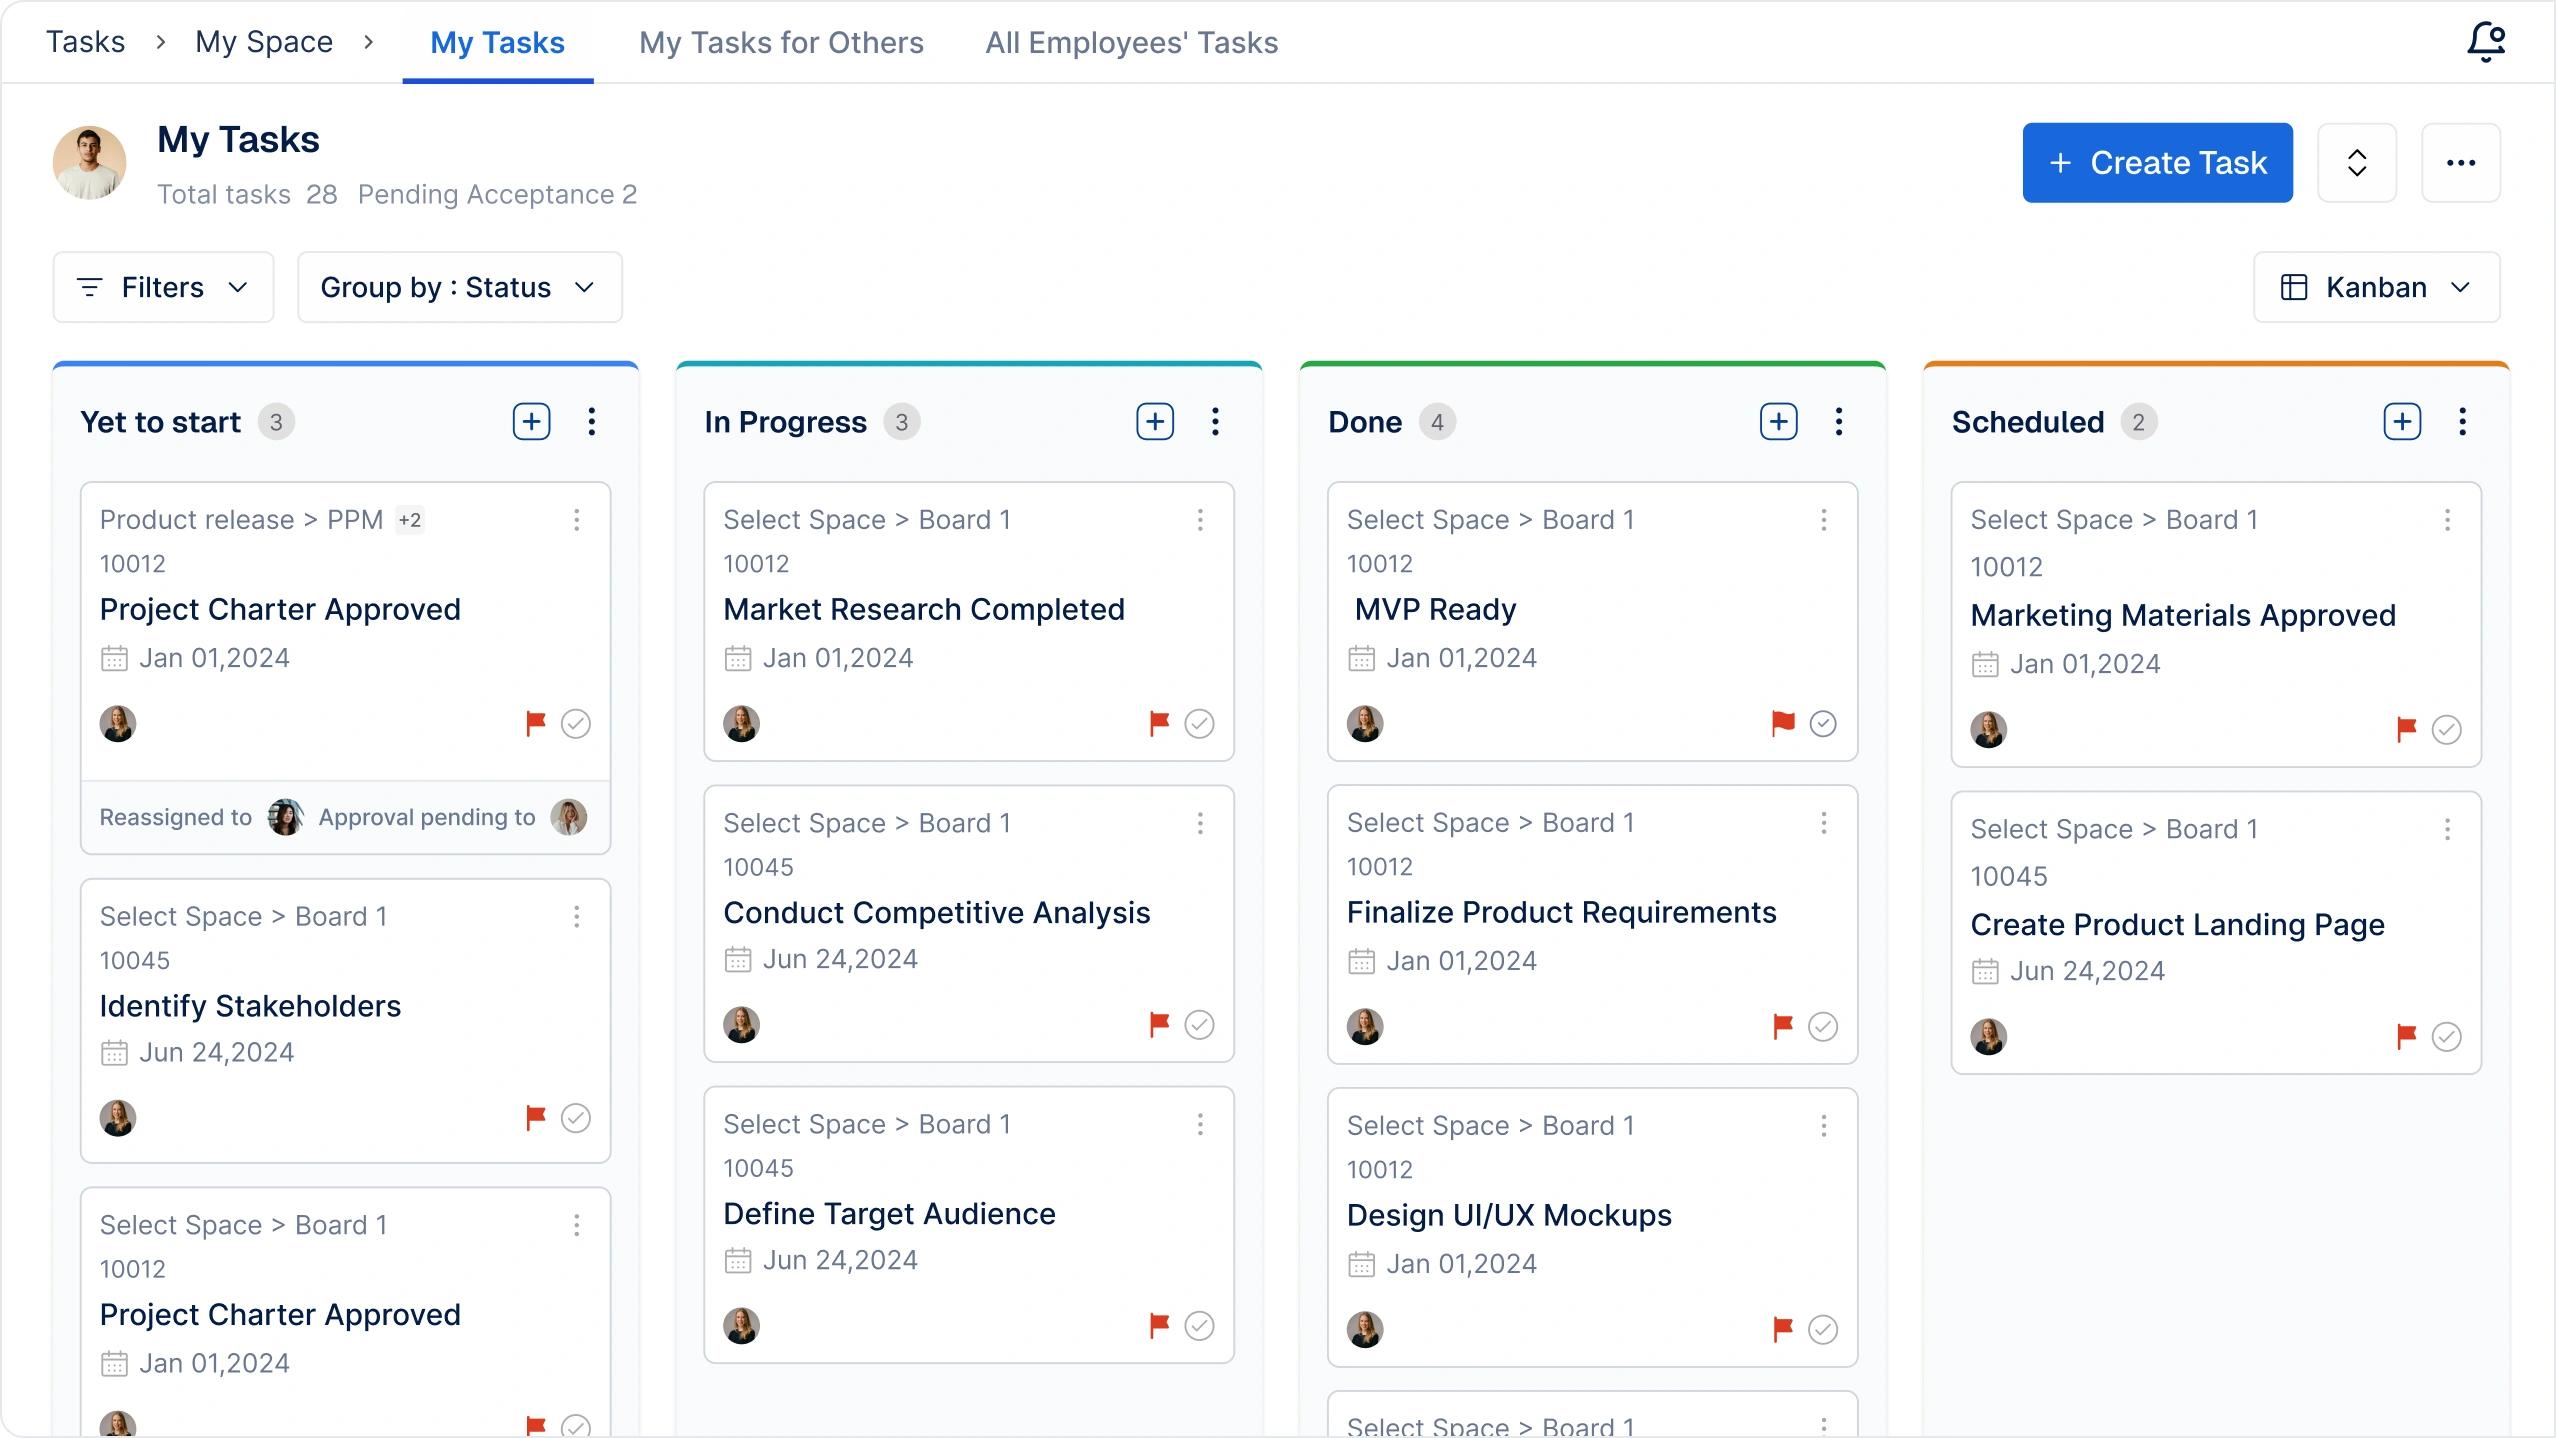
Task: Open the Kanban view selector
Action: tap(2376, 287)
